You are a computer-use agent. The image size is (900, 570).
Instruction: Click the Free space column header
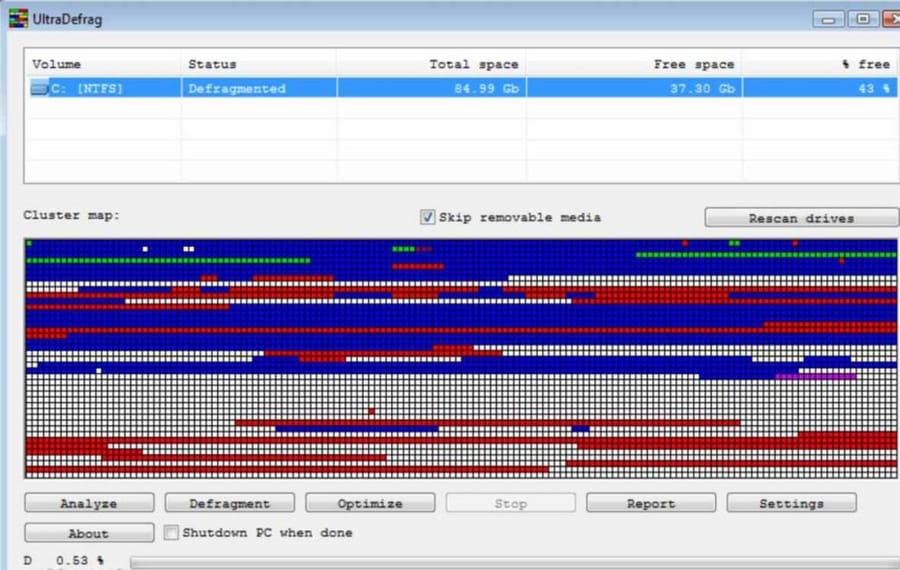634,64
